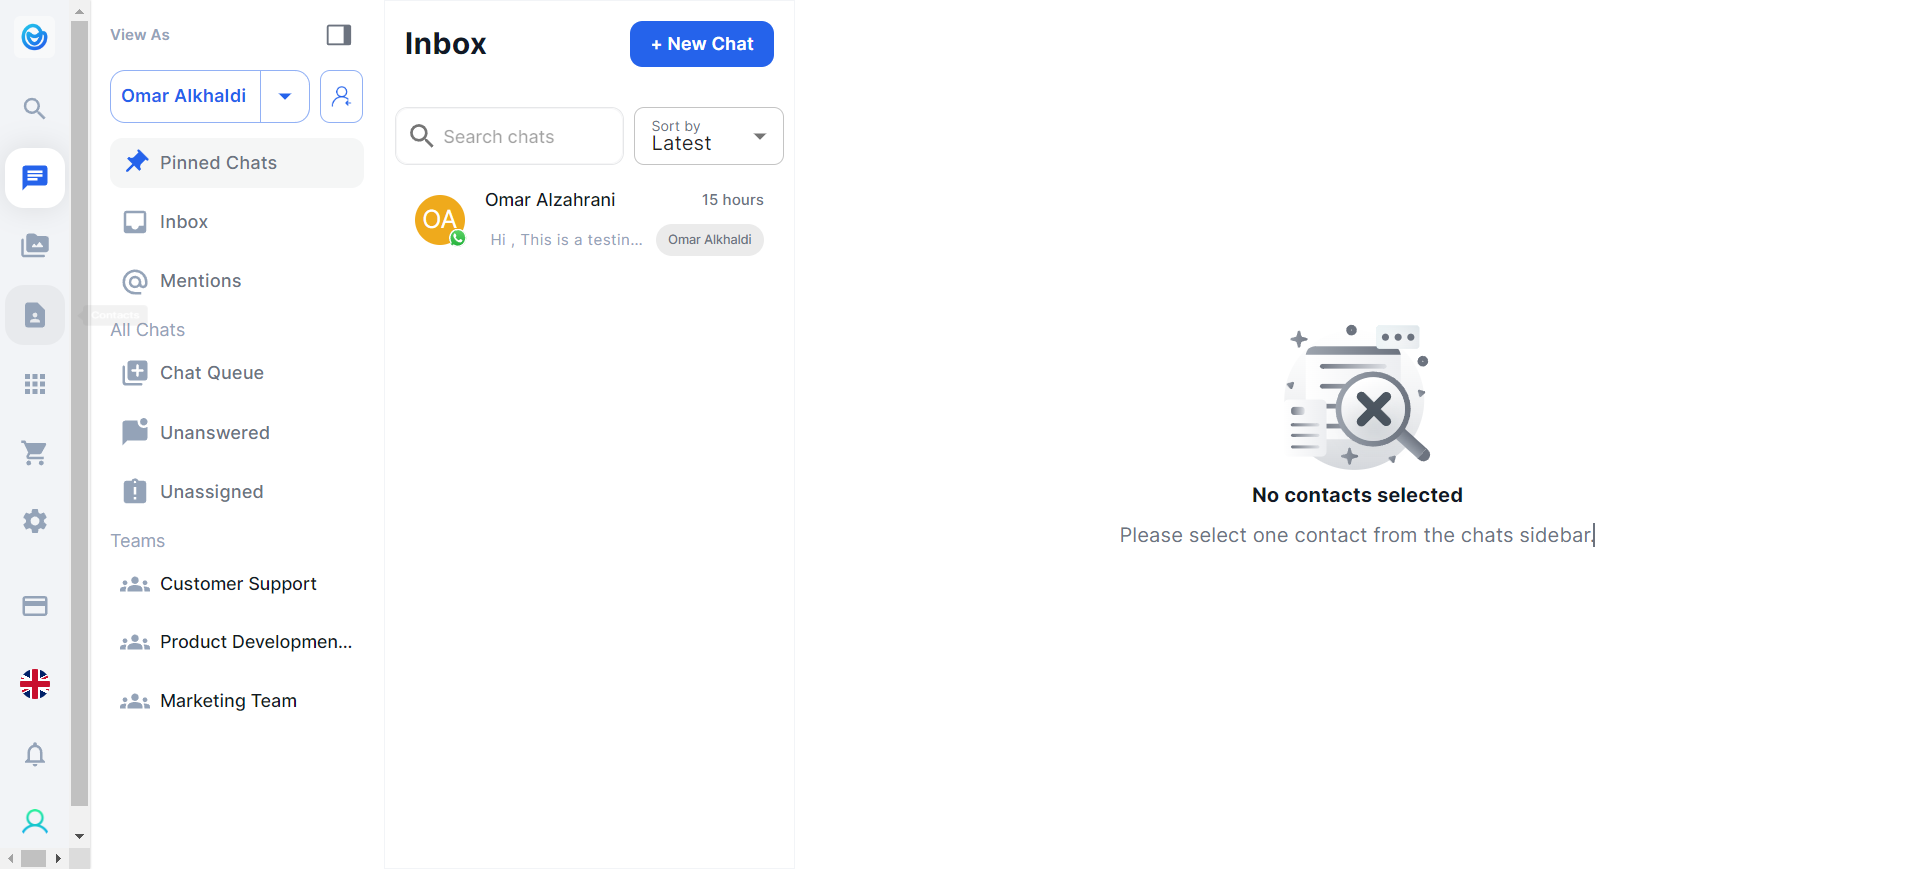
Task: Go to Unanswered chats
Action: (214, 433)
